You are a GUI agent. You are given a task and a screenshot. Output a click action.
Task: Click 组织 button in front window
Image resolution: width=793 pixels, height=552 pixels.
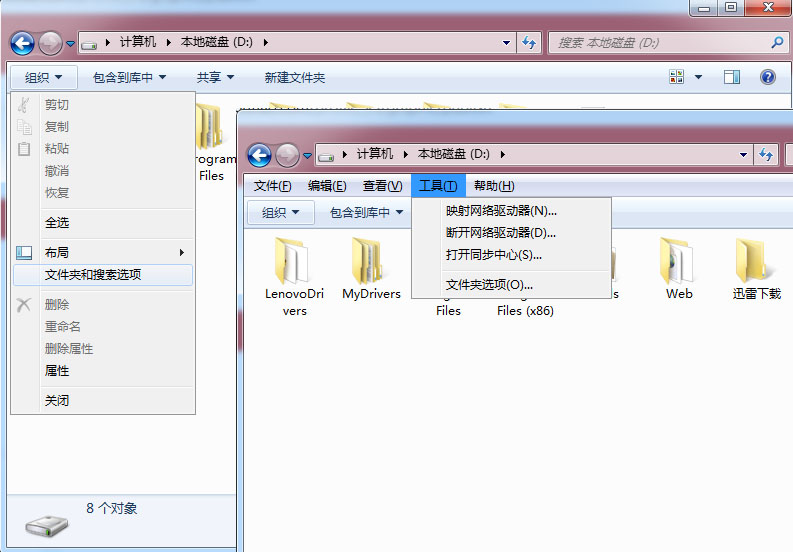pyautogui.click(x=280, y=213)
